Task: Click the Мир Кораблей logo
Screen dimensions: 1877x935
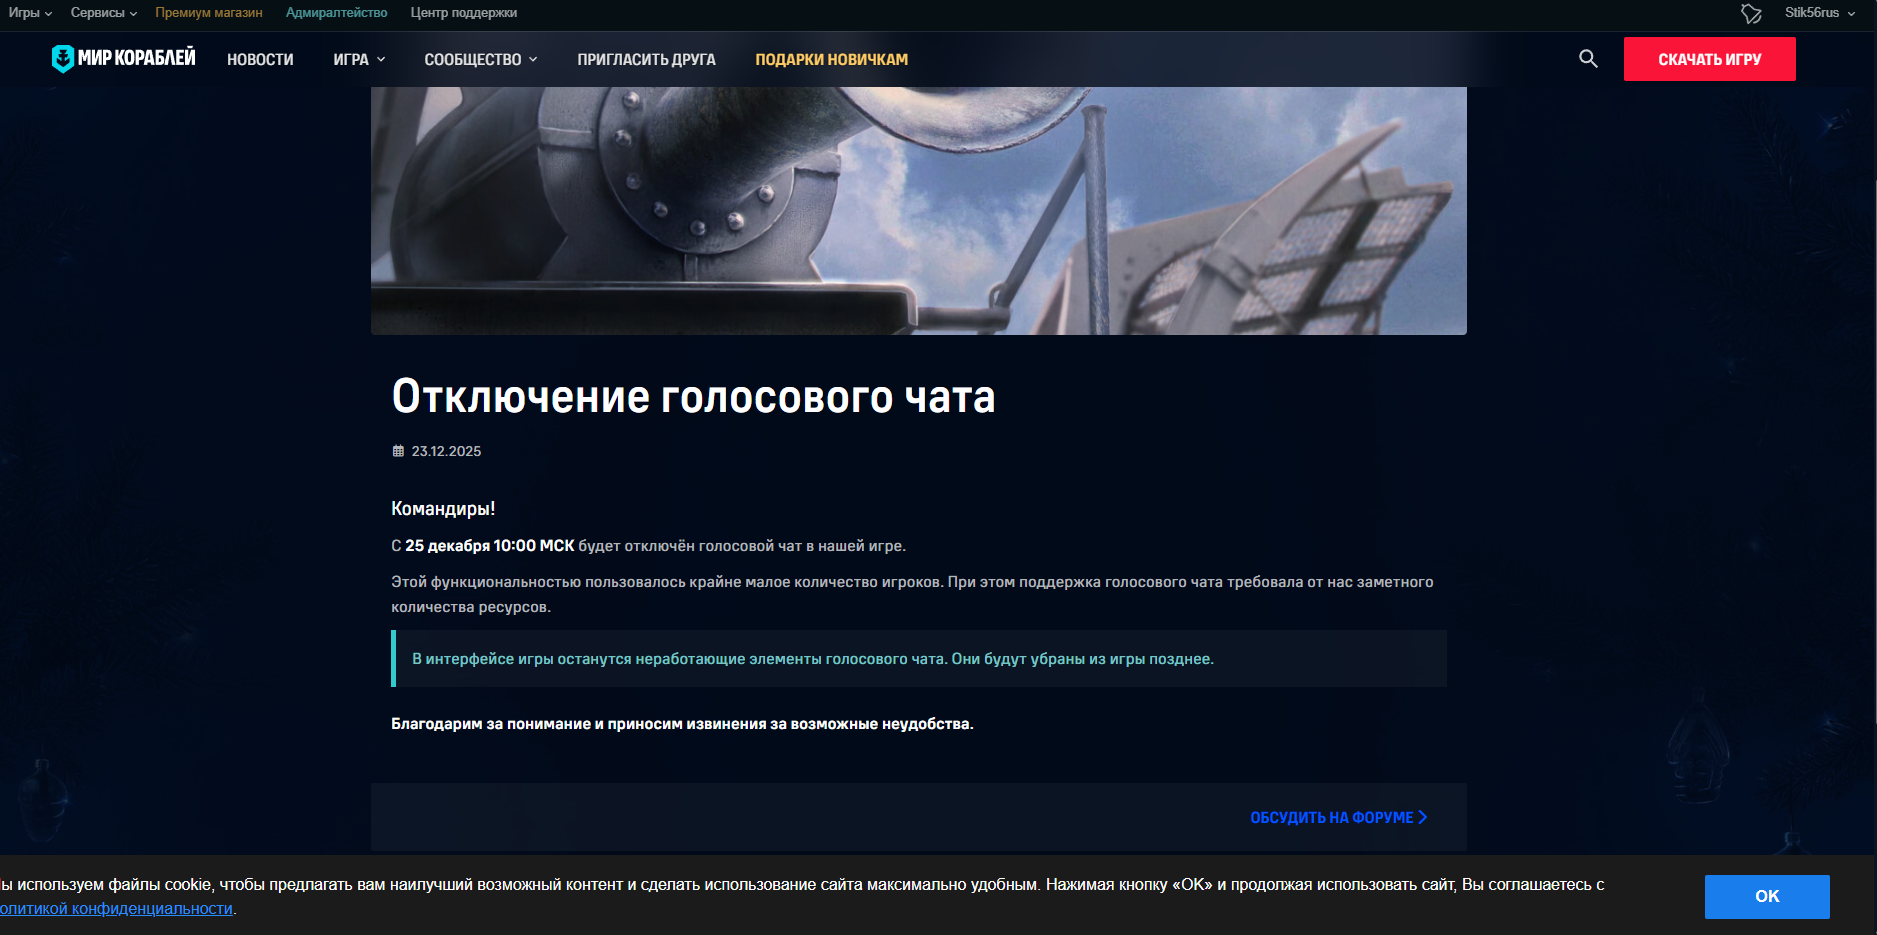Action: 124,59
